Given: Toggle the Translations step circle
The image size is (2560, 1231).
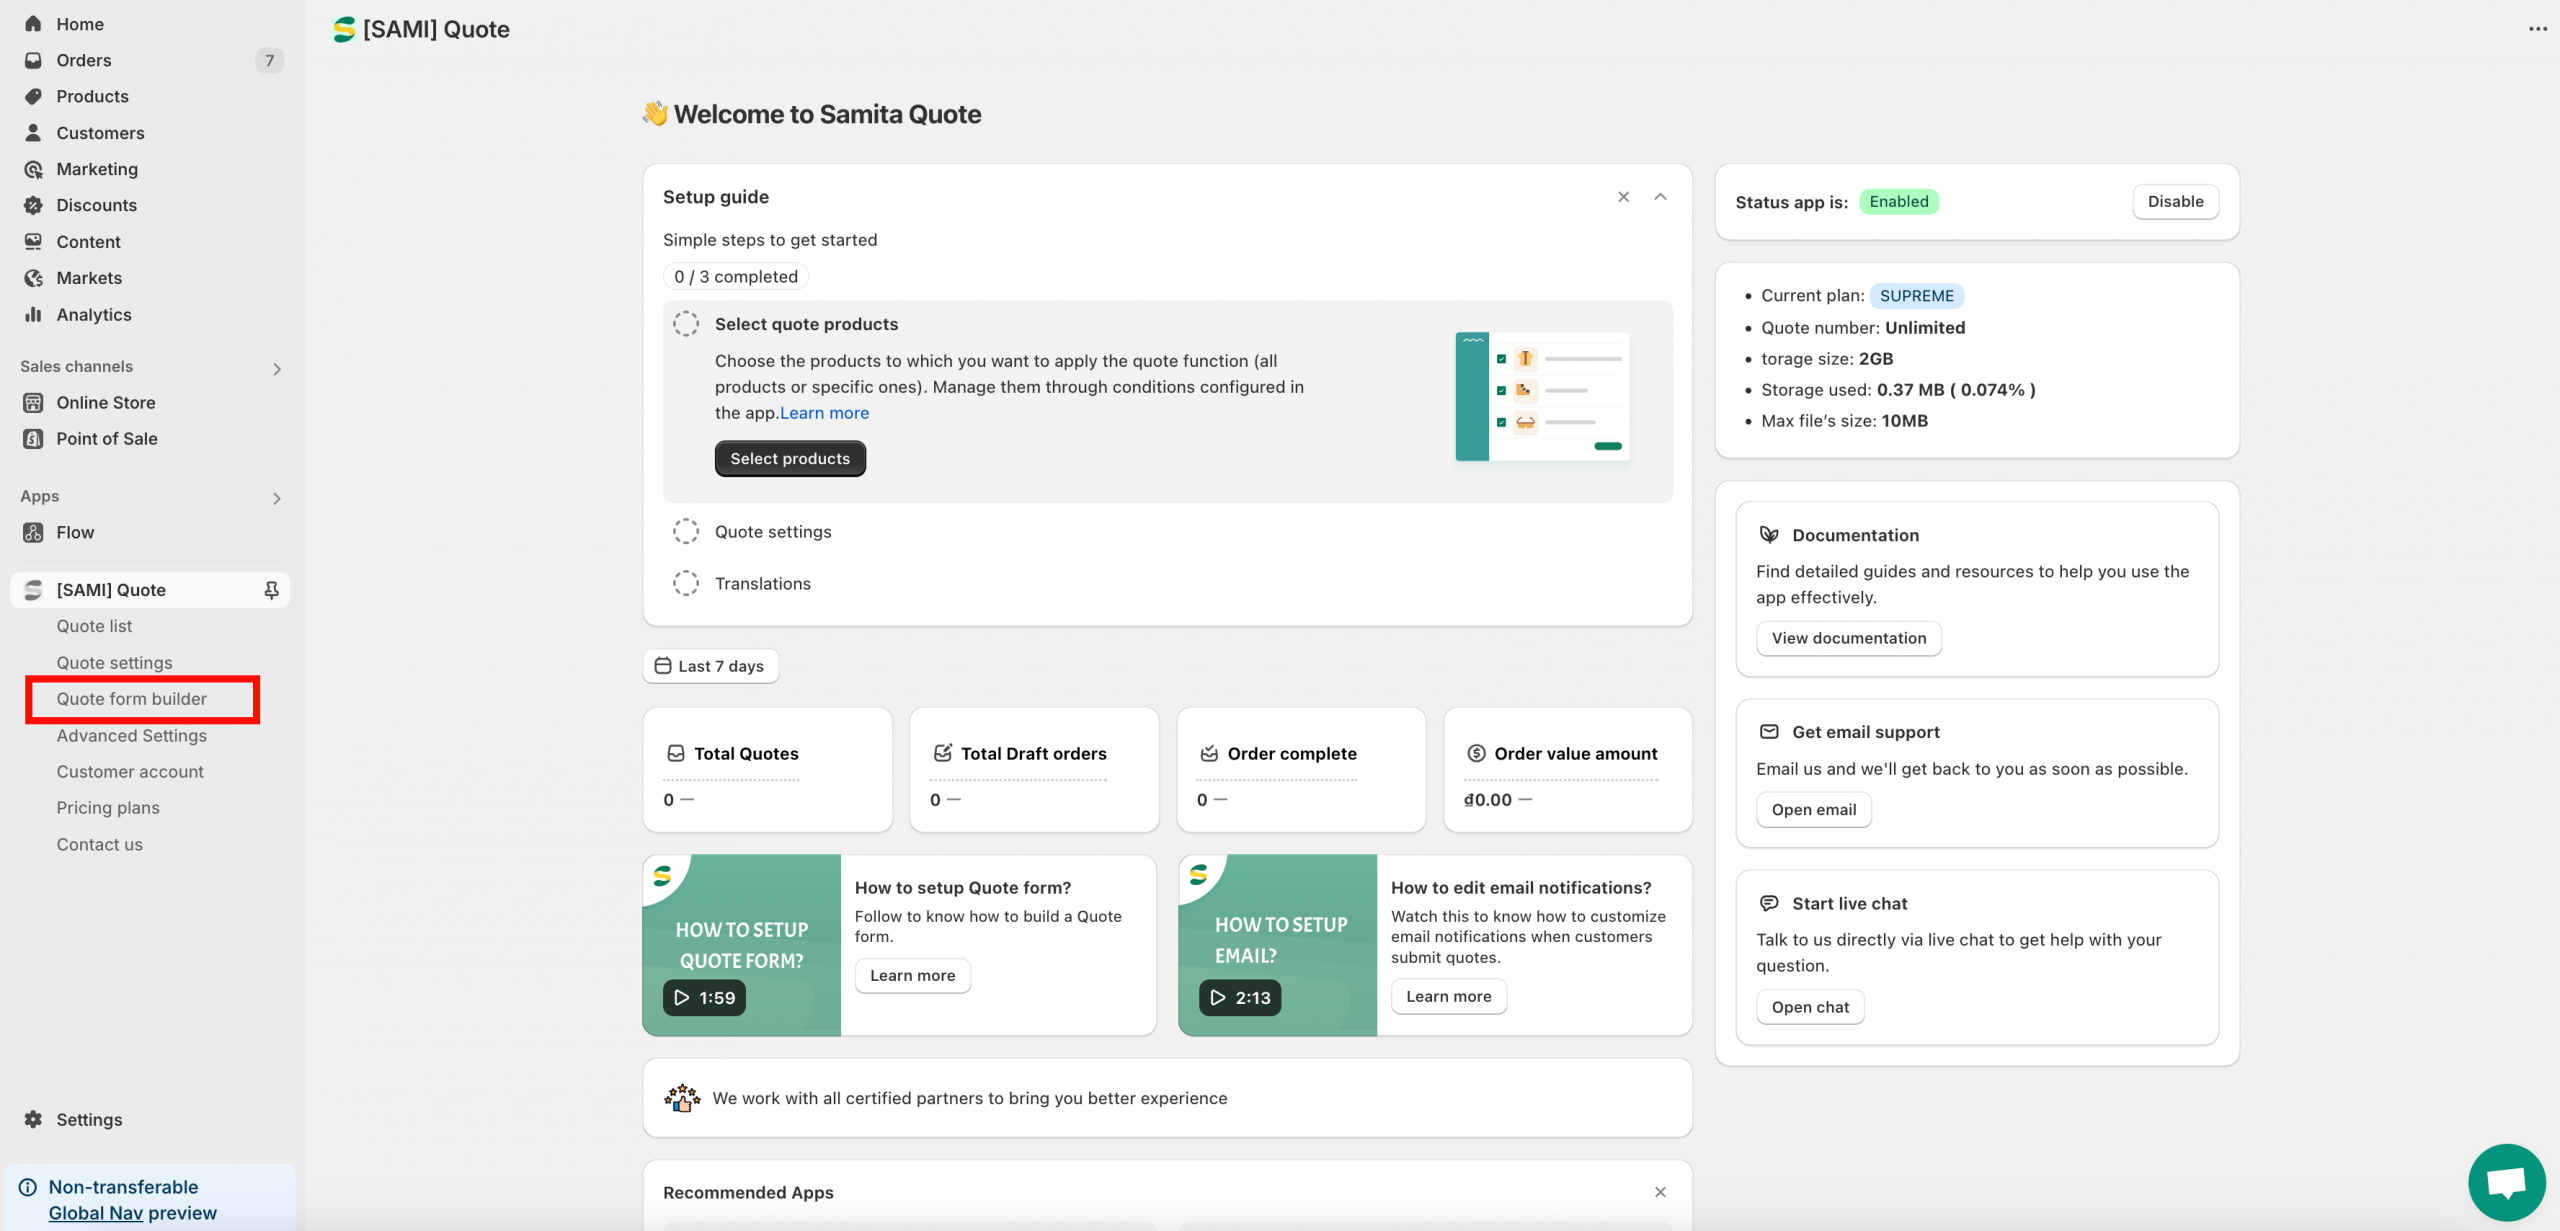Looking at the screenshot, I should (686, 583).
